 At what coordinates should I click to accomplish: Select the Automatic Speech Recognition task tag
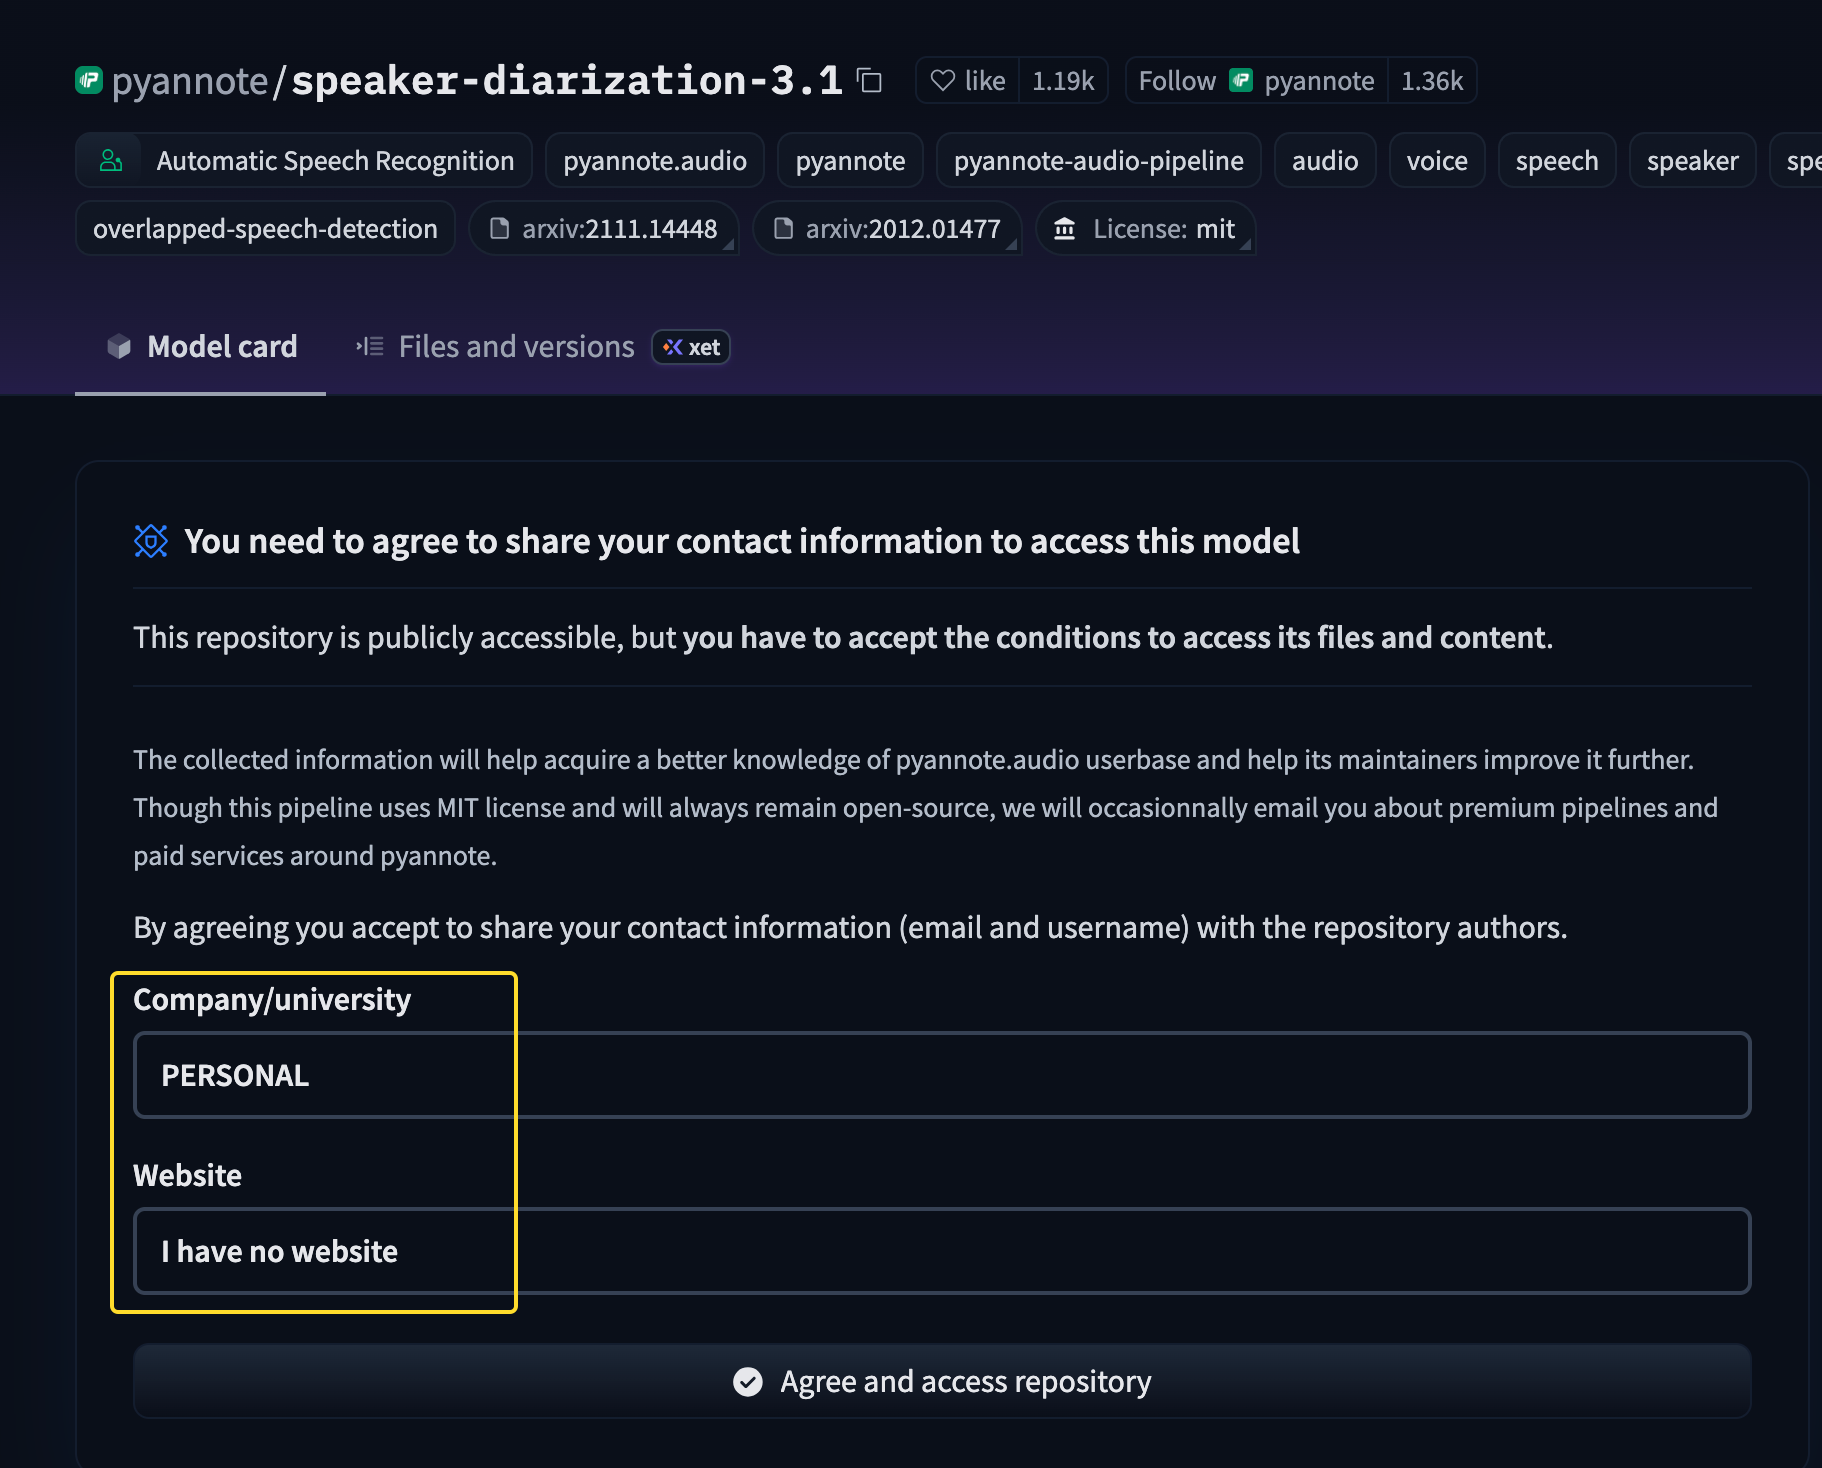tap(304, 161)
